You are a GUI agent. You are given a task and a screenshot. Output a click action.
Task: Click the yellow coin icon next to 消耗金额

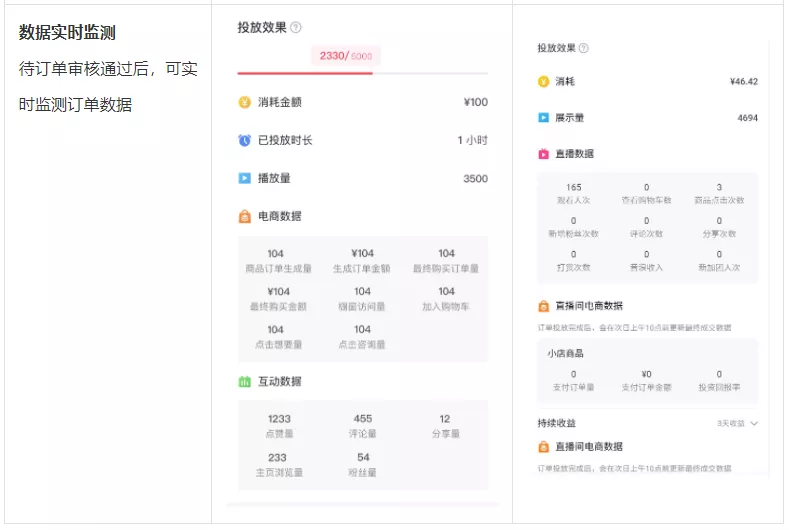pyautogui.click(x=245, y=103)
